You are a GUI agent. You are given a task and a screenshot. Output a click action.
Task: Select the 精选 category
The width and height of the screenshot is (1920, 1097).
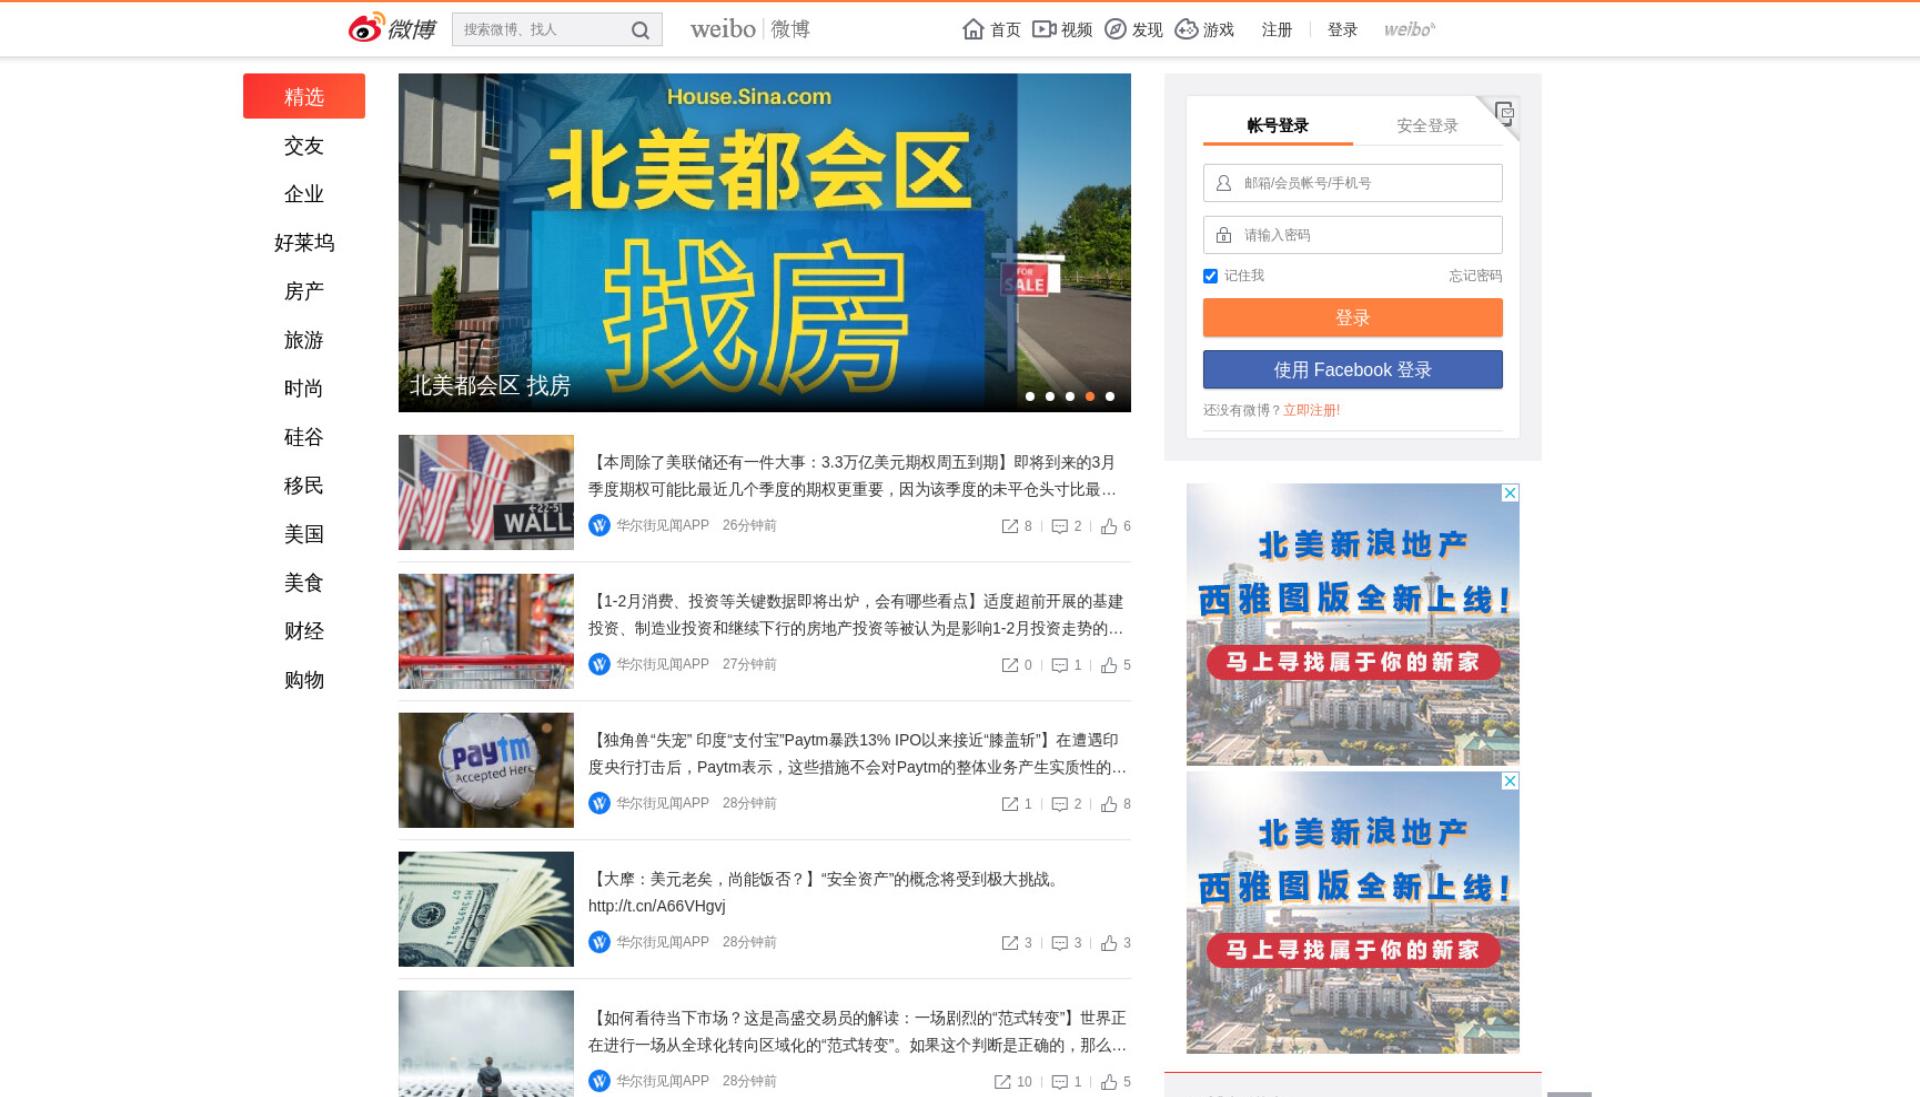coord(304,96)
